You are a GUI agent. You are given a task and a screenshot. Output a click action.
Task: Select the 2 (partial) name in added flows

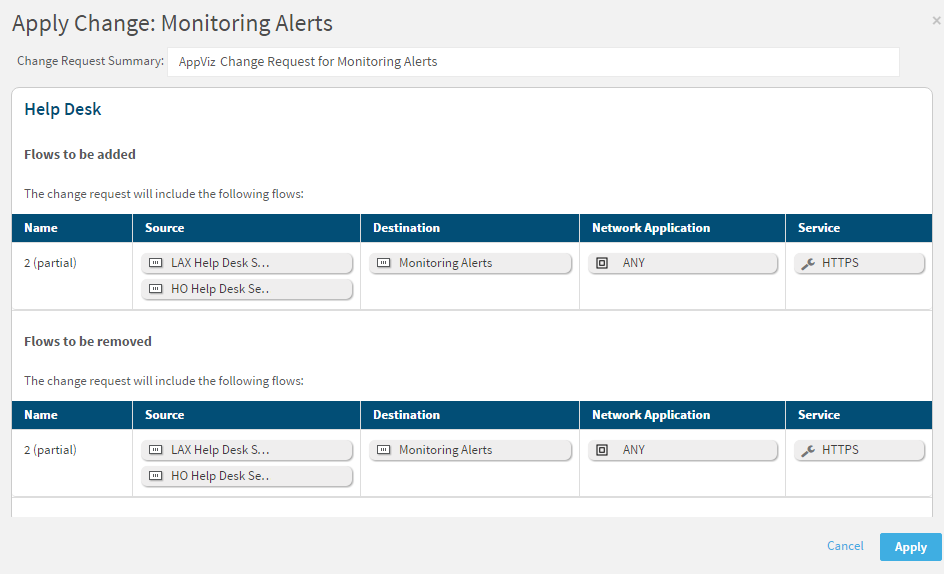click(50, 263)
